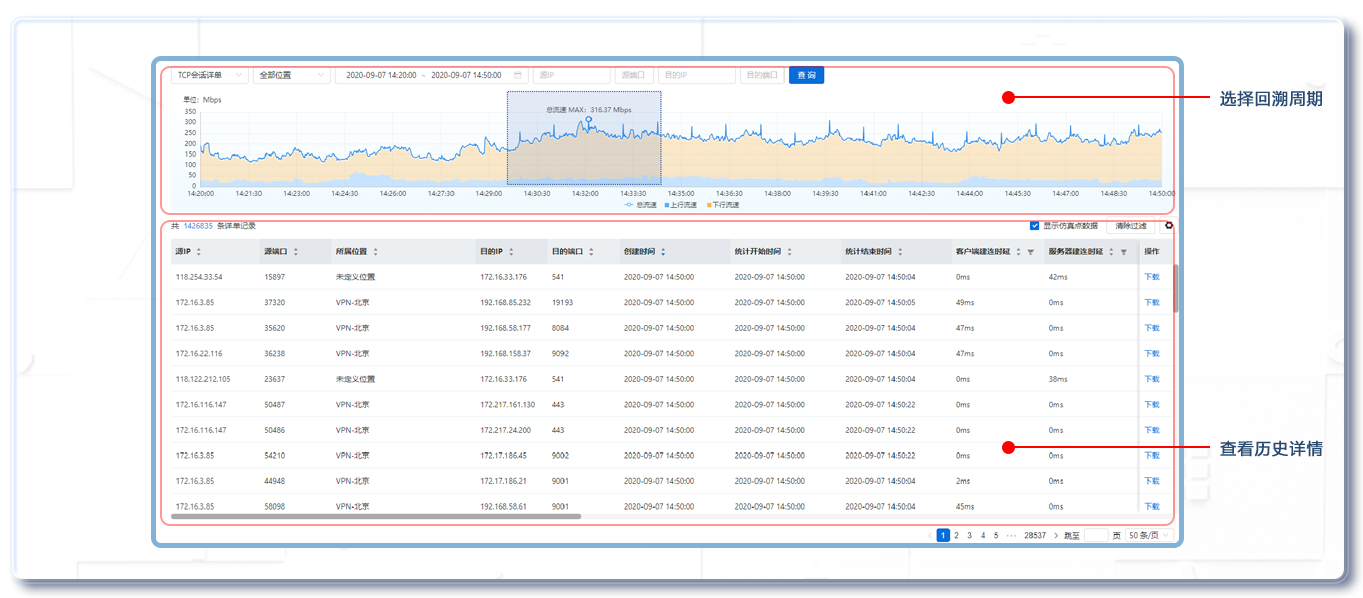
Task: Download the row with source port 15897
Action: (1152, 277)
